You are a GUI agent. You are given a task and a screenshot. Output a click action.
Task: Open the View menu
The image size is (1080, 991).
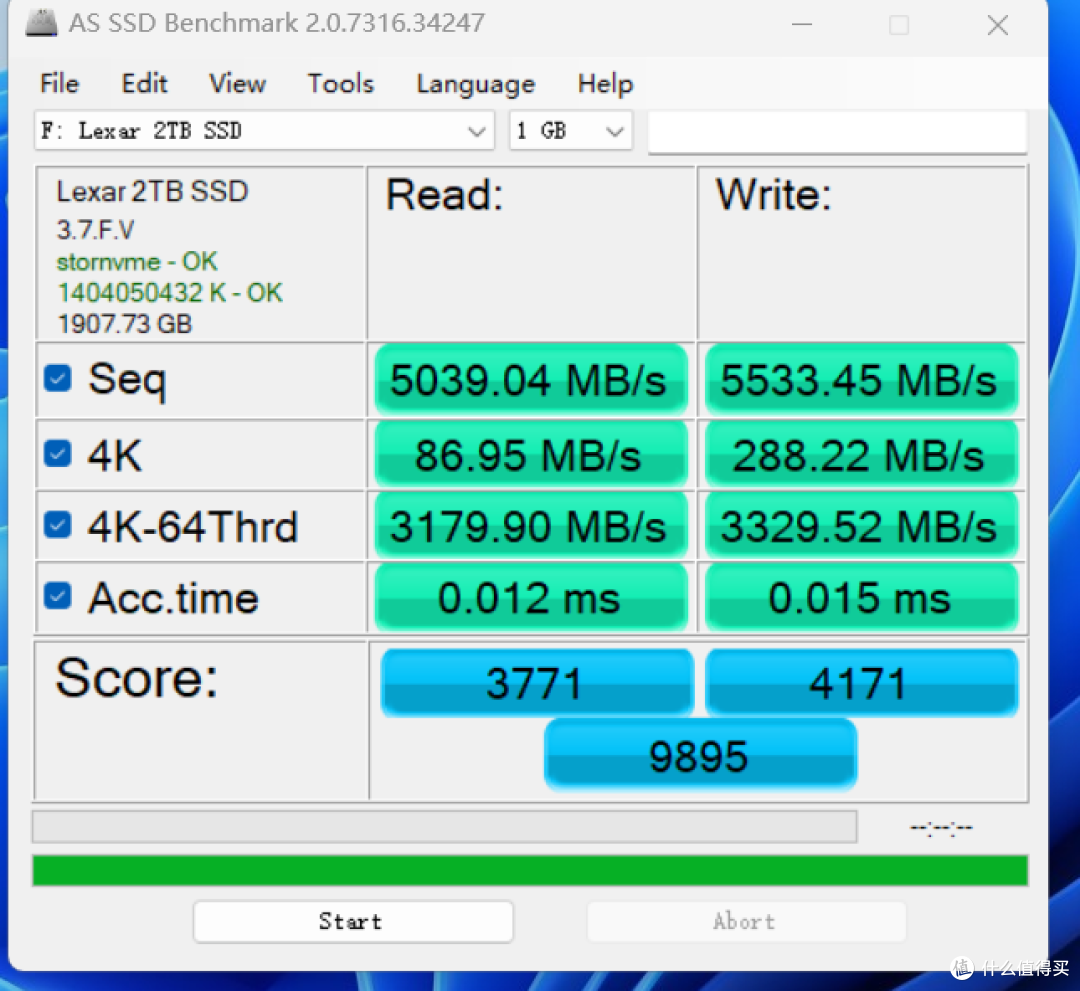pyautogui.click(x=237, y=83)
